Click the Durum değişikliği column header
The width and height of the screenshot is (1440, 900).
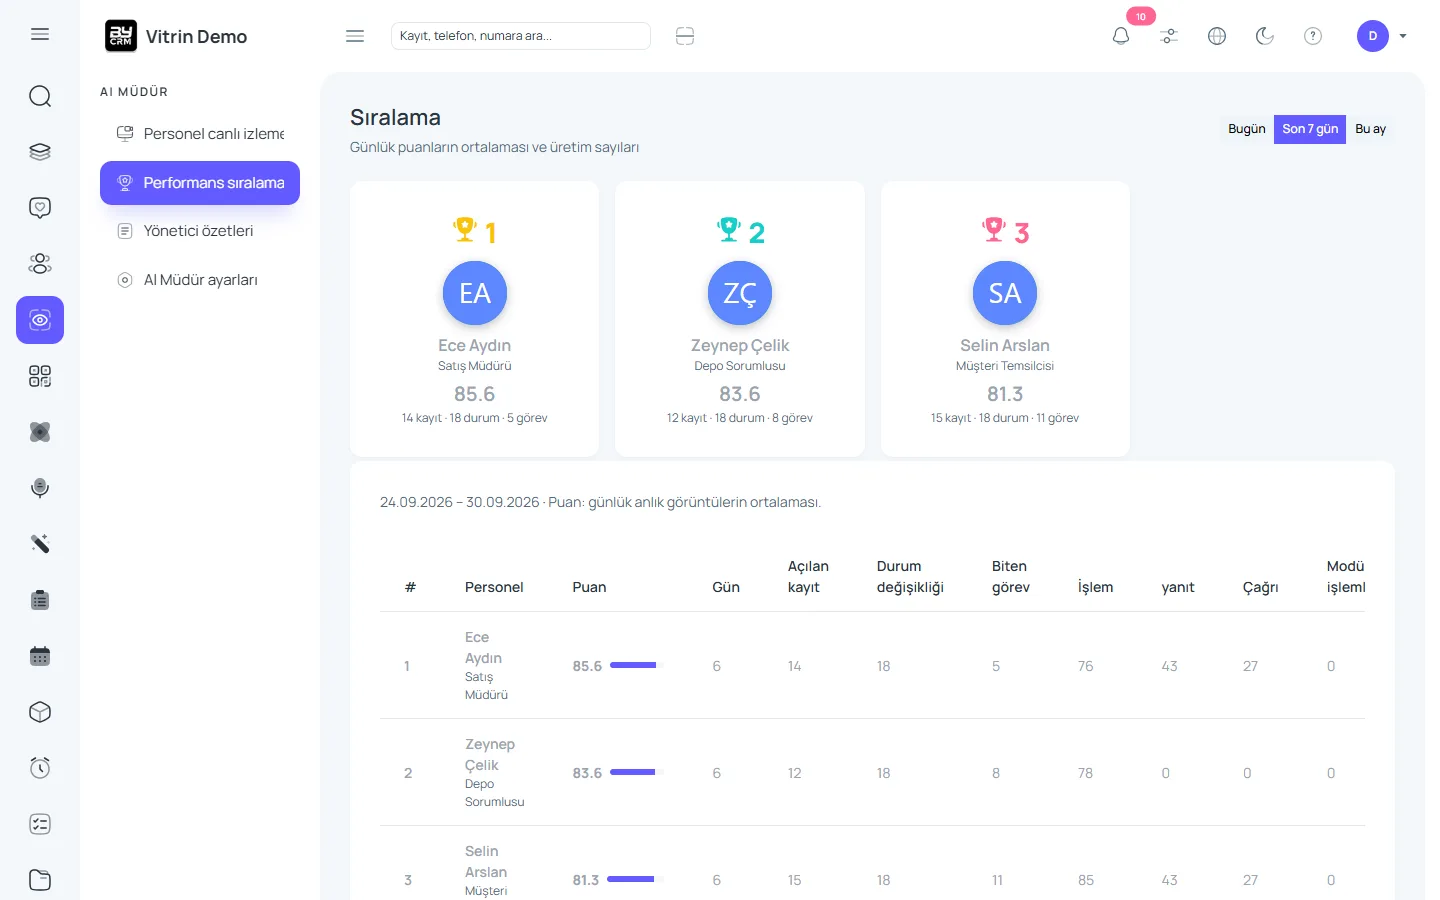click(910, 577)
